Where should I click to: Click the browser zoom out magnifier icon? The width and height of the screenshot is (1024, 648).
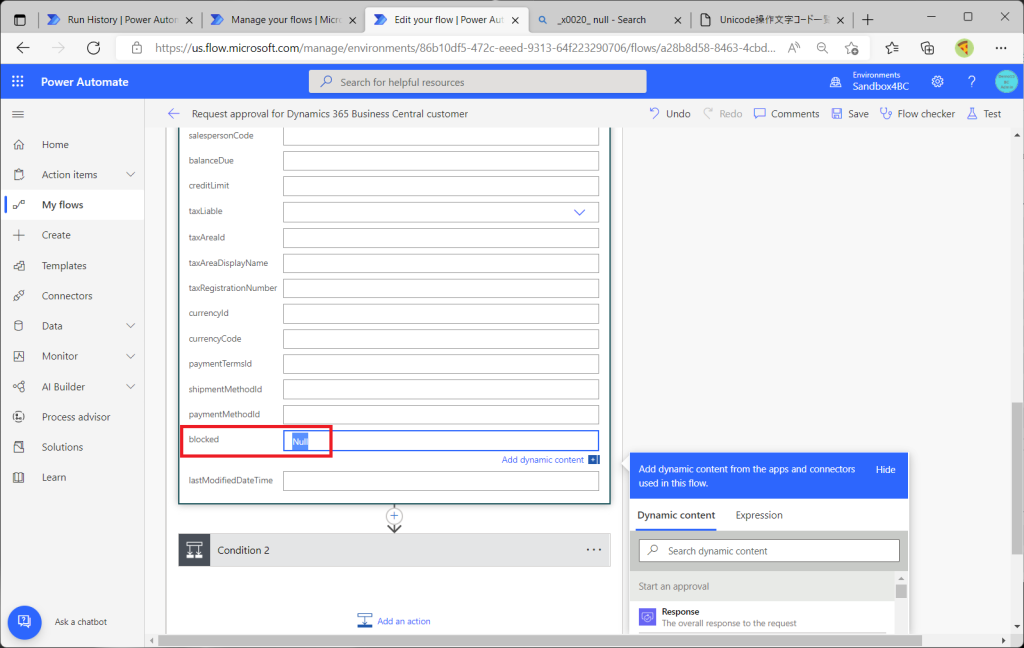pyautogui.click(x=822, y=48)
